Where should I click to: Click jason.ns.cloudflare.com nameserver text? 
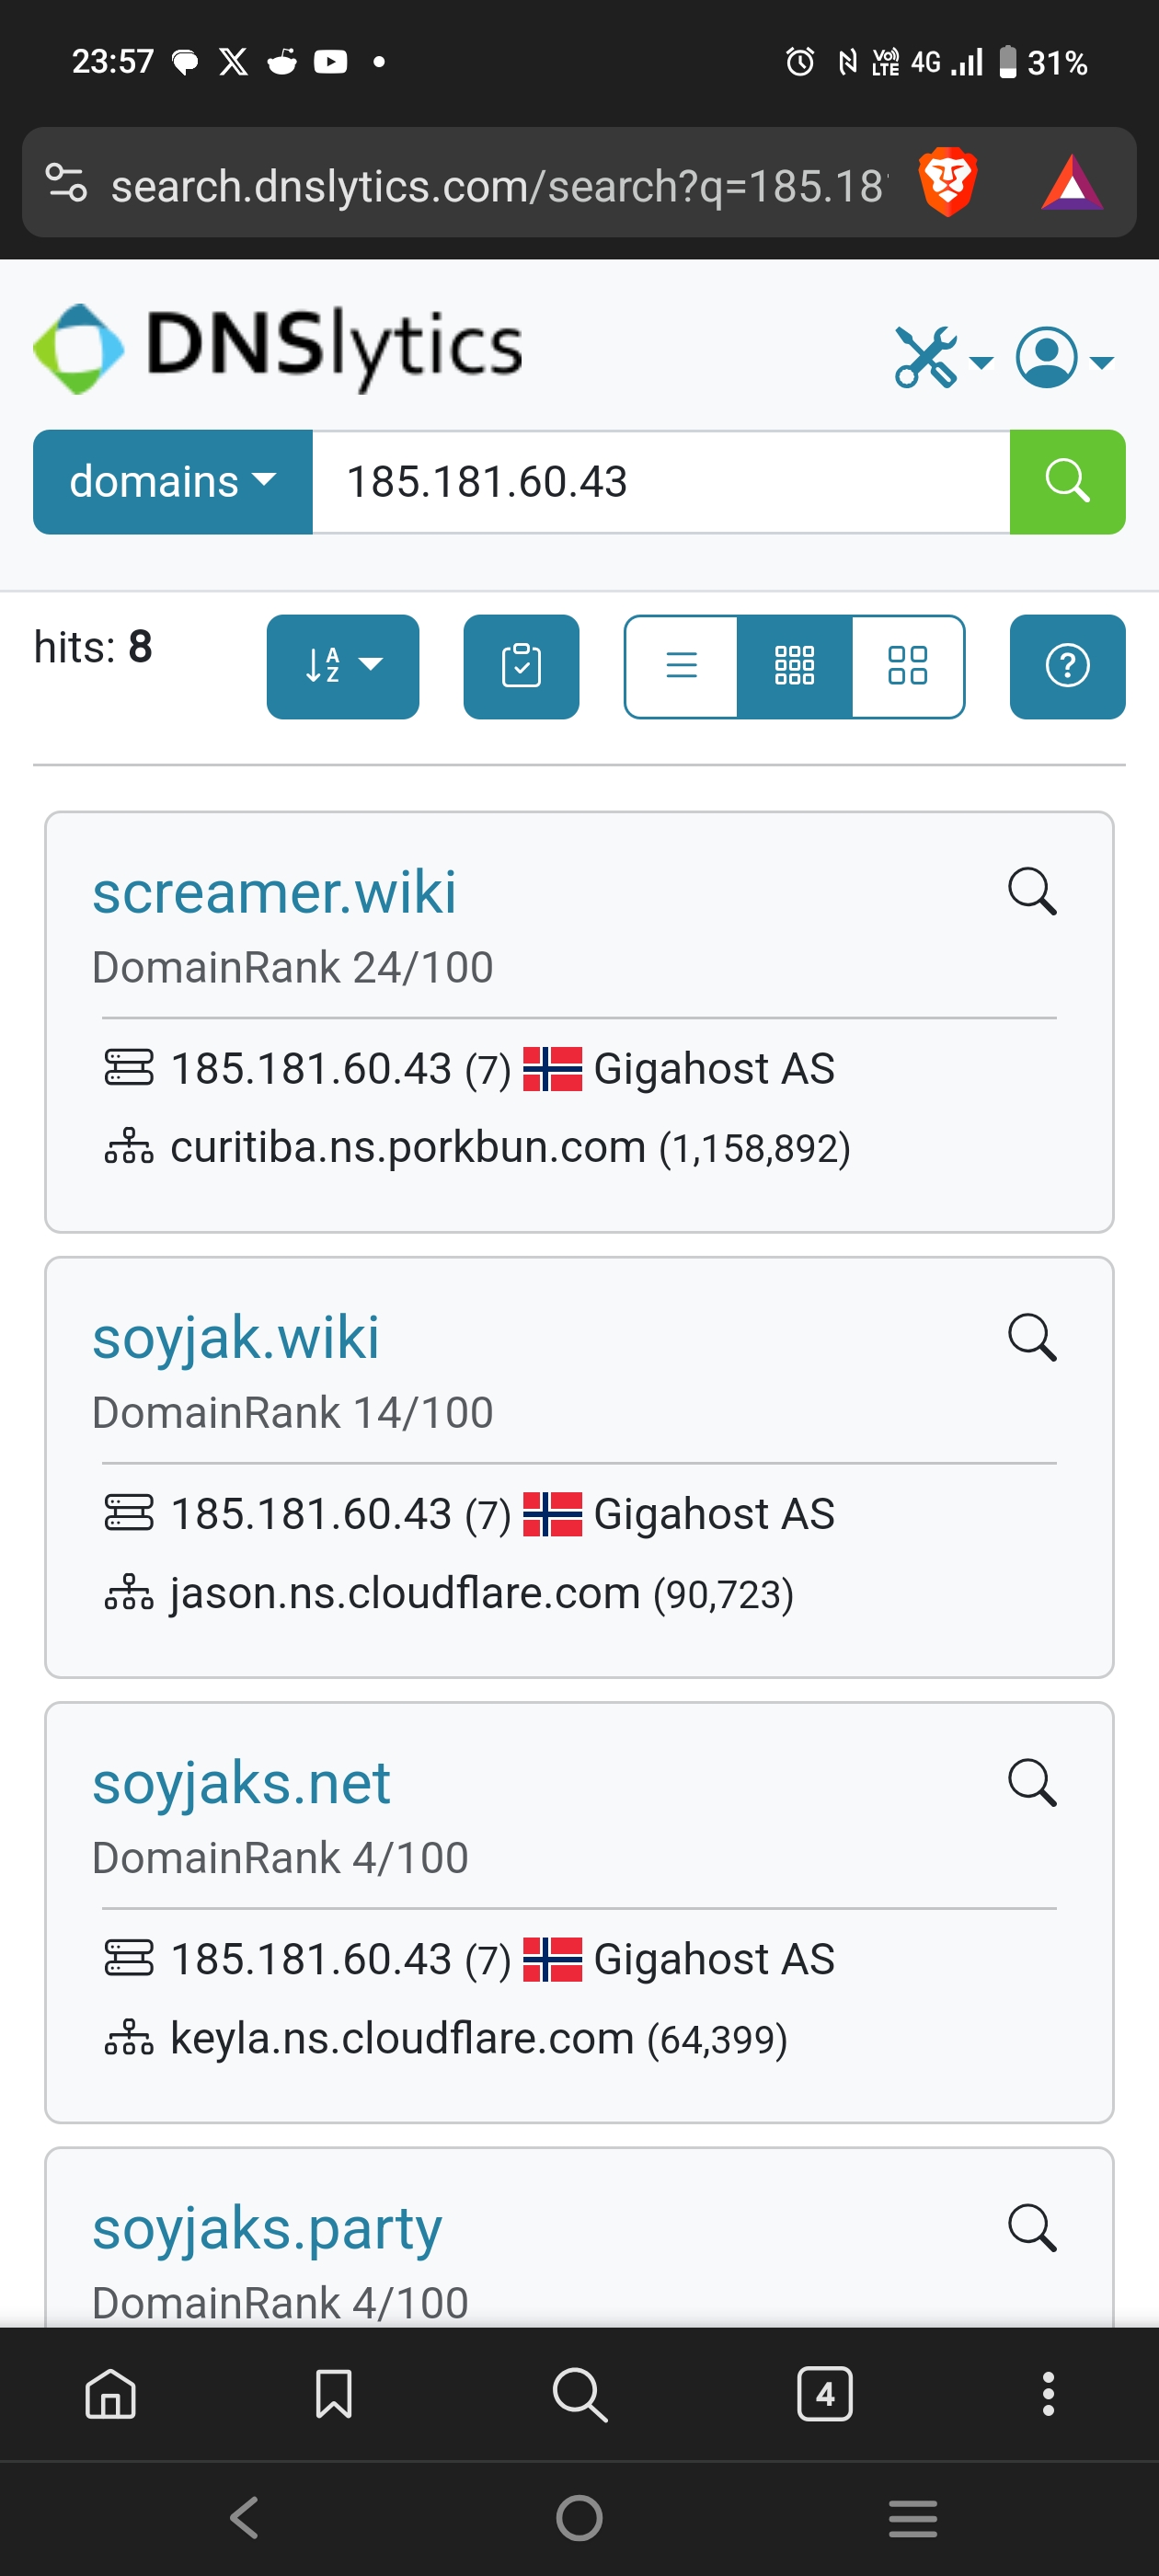coord(405,1593)
